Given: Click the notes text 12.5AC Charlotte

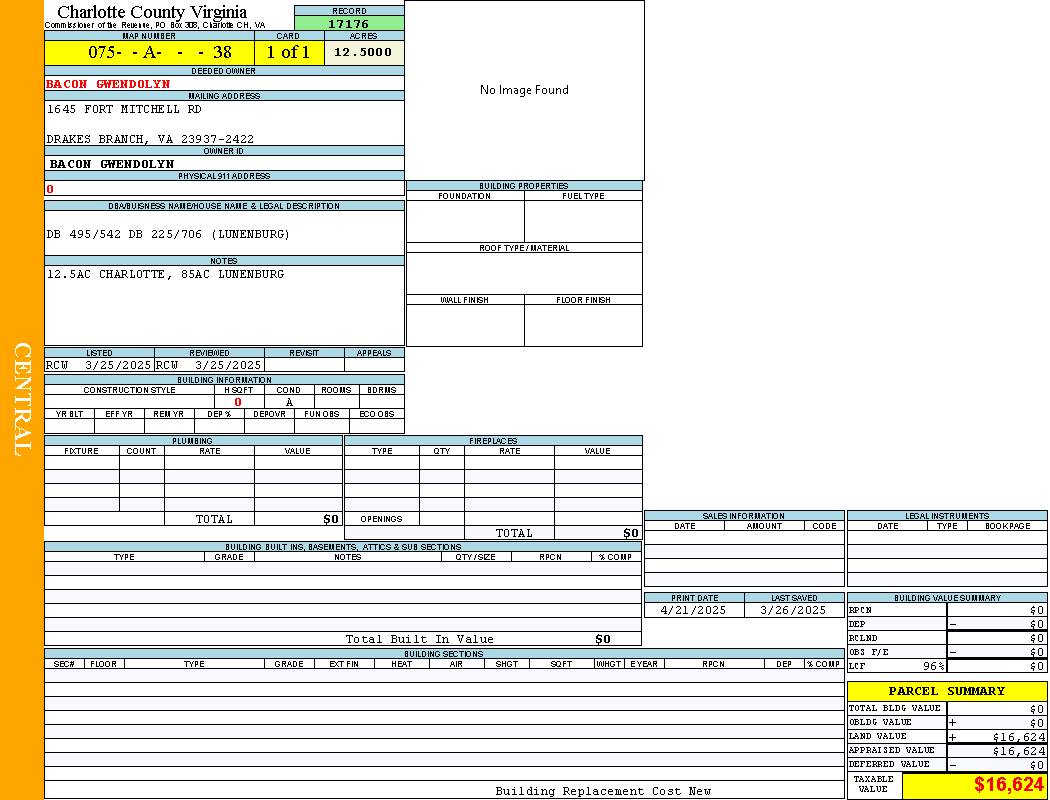Looking at the screenshot, I should 165,274.
